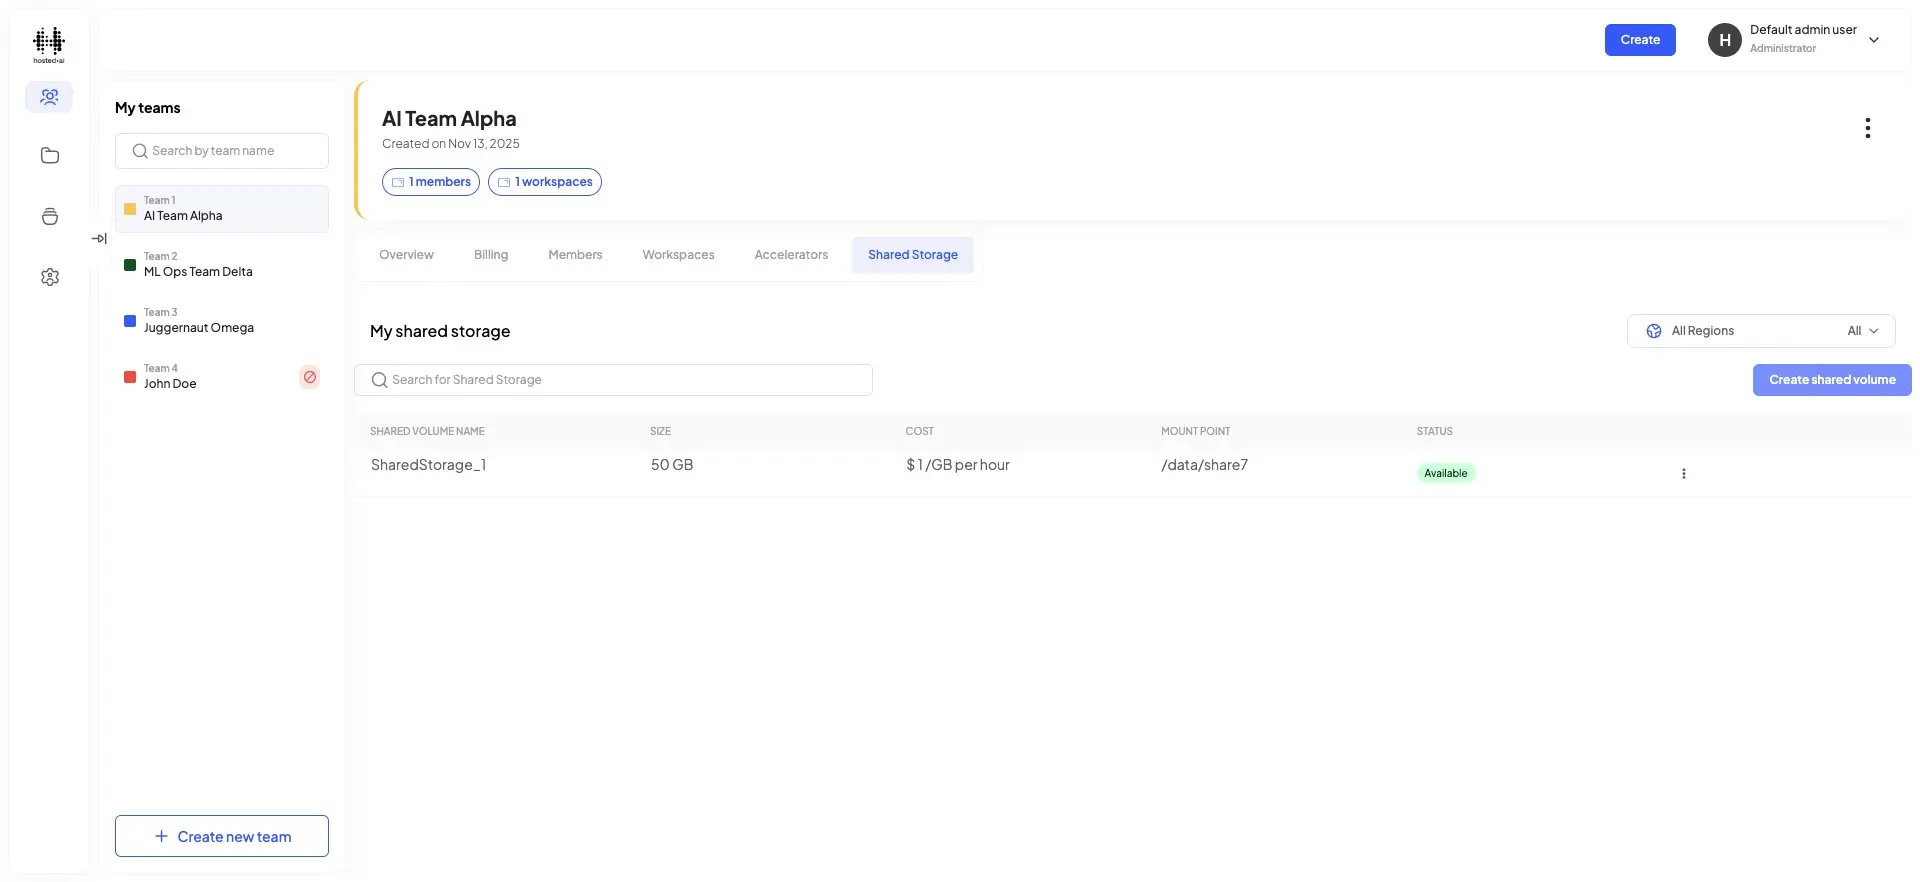Click the Created on Nov 13, 2025 text
This screenshot has height=882, width=1920.
pos(451,144)
